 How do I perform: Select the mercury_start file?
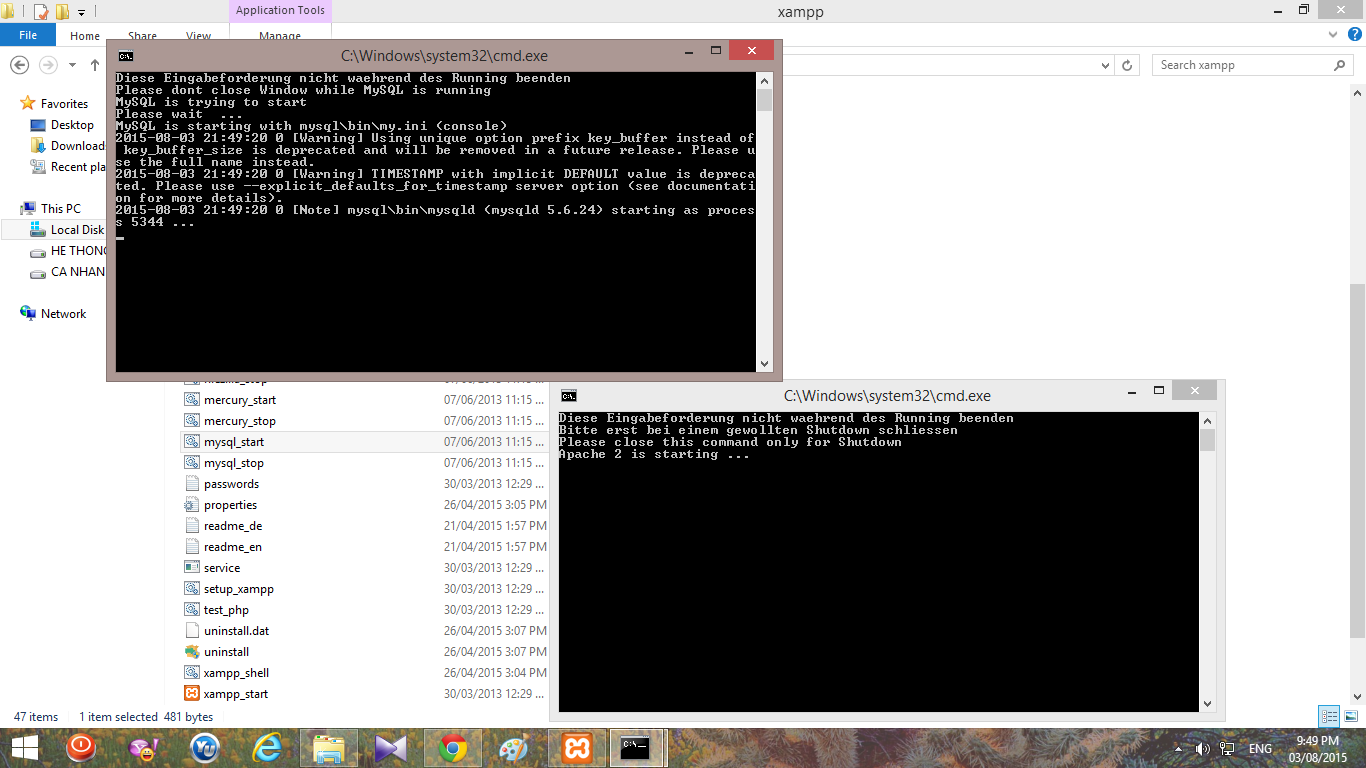pos(239,400)
